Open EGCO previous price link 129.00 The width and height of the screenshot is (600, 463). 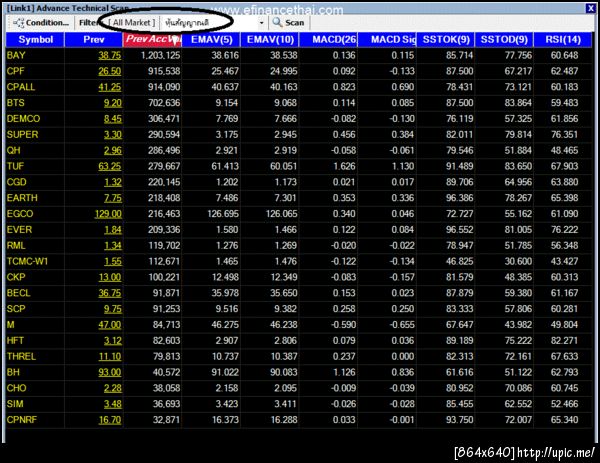[x=108, y=214]
